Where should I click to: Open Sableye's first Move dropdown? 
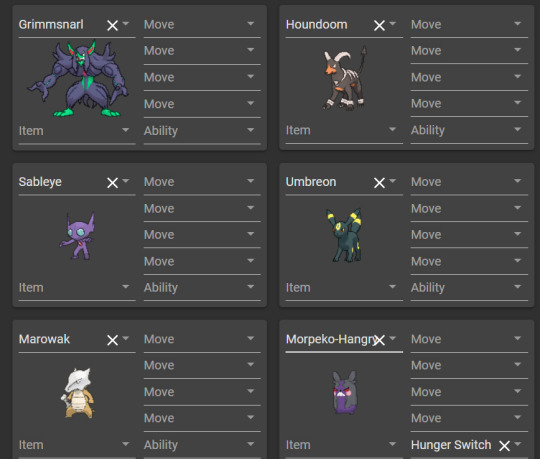[x=202, y=182]
